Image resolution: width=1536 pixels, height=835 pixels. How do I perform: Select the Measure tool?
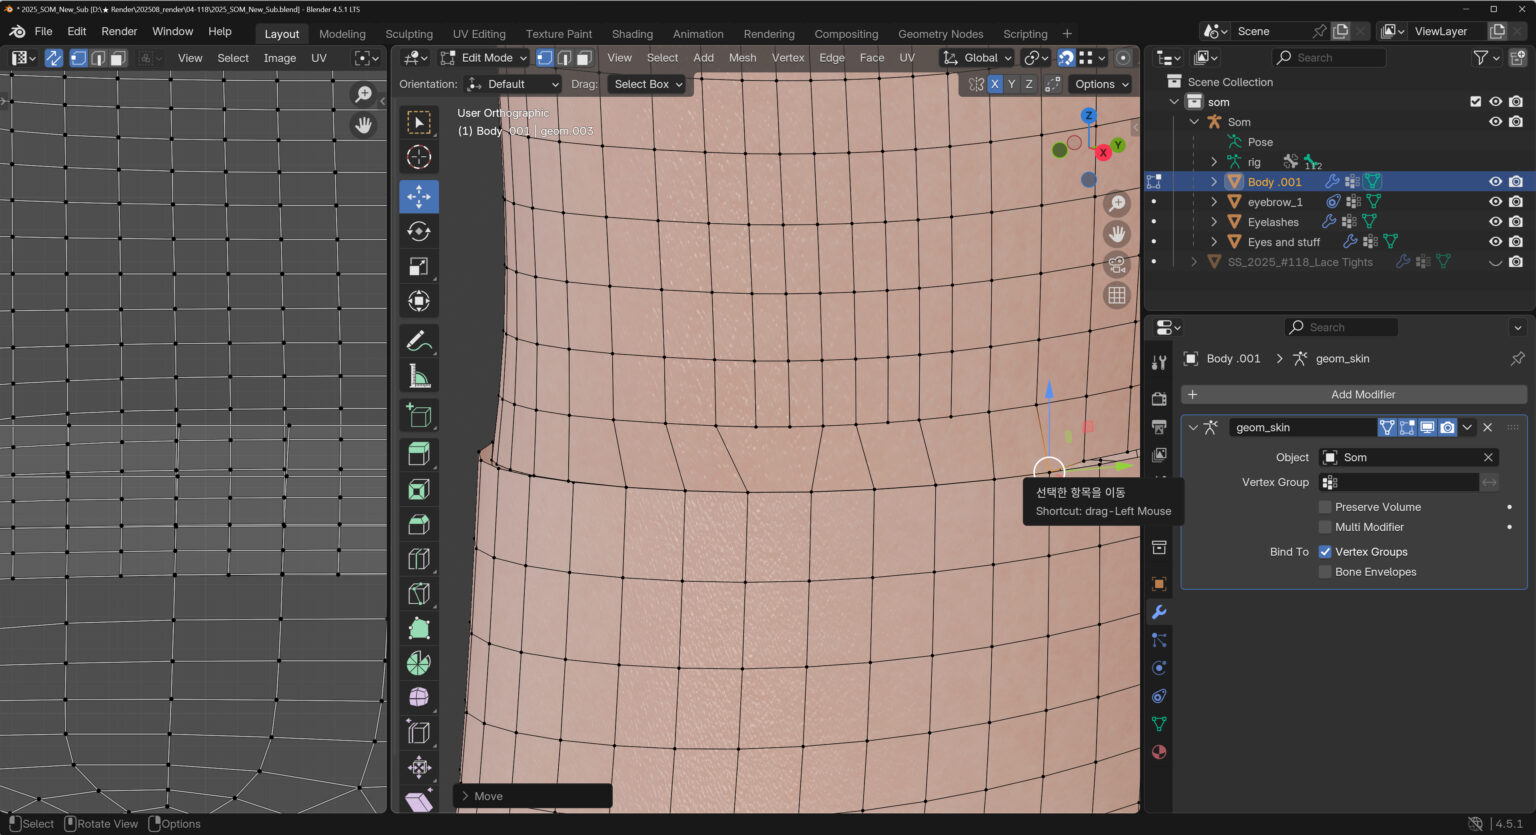(419, 377)
